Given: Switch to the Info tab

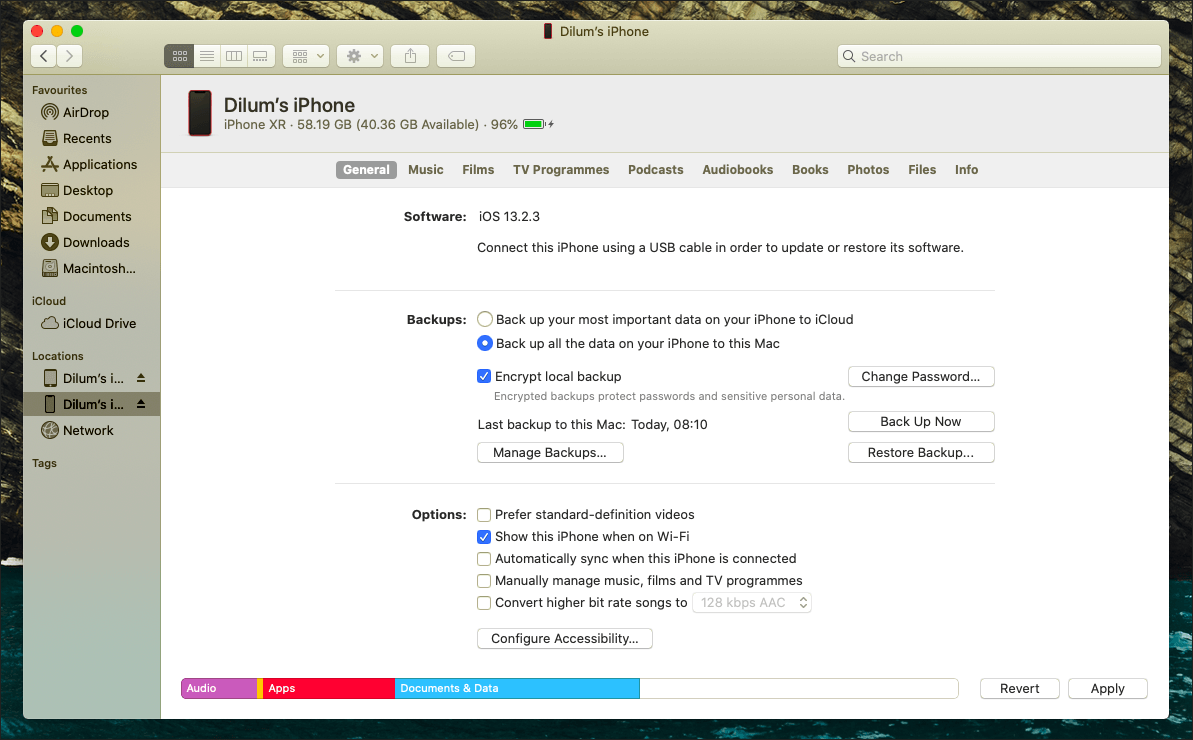Looking at the screenshot, I should click(966, 170).
